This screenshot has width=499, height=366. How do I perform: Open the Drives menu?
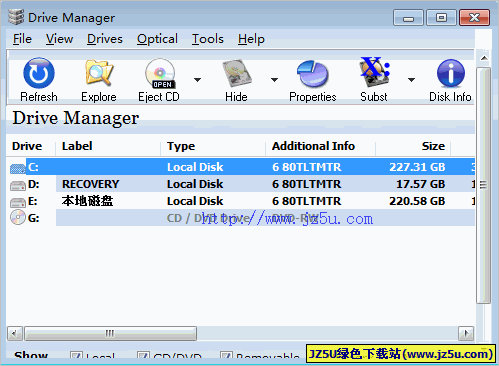click(105, 39)
